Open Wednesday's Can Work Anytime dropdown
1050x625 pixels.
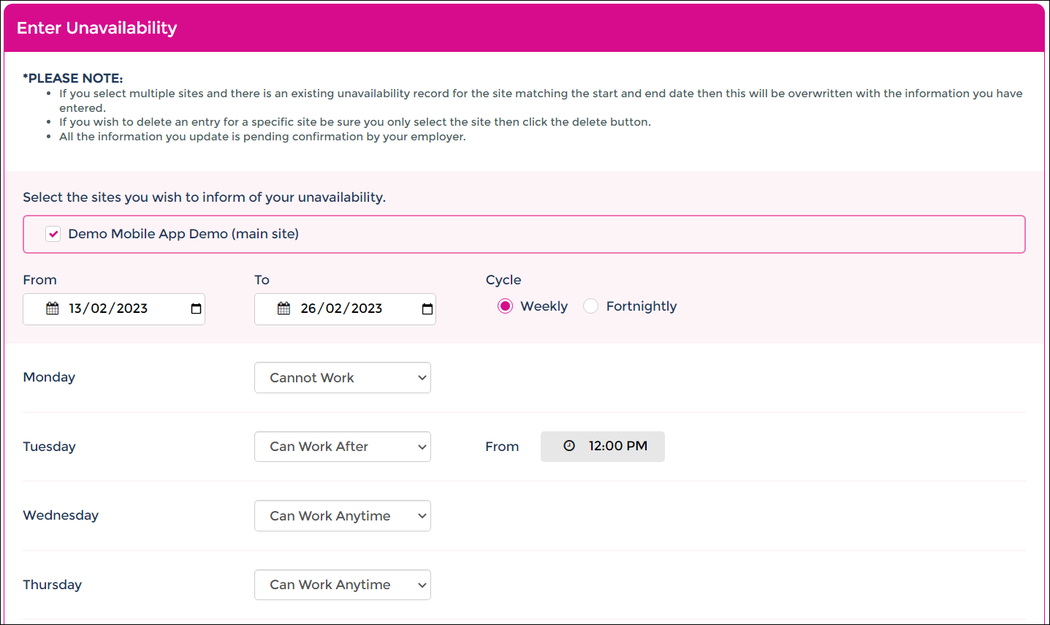point(342,515)
